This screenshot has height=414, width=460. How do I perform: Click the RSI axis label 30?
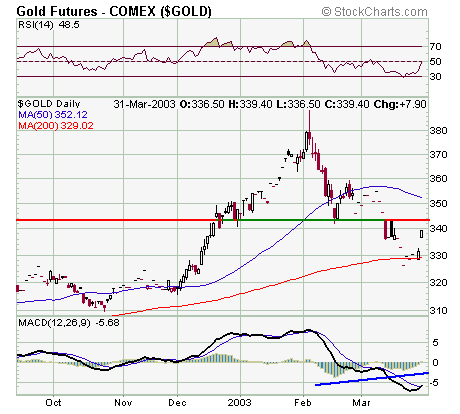pyautogui.click(x=435, y=77)
